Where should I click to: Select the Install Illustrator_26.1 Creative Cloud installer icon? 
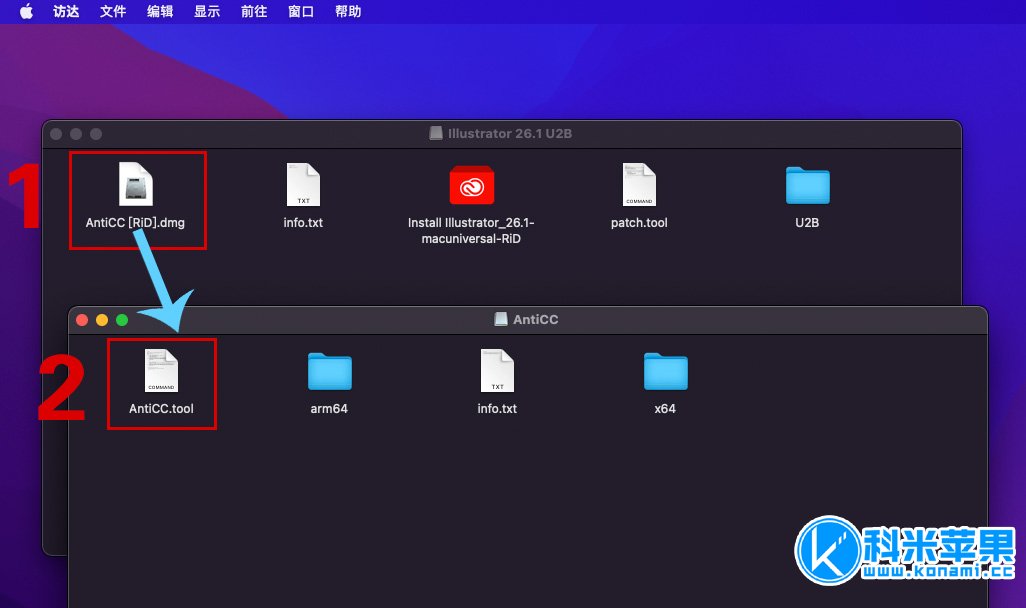[472, 185]
